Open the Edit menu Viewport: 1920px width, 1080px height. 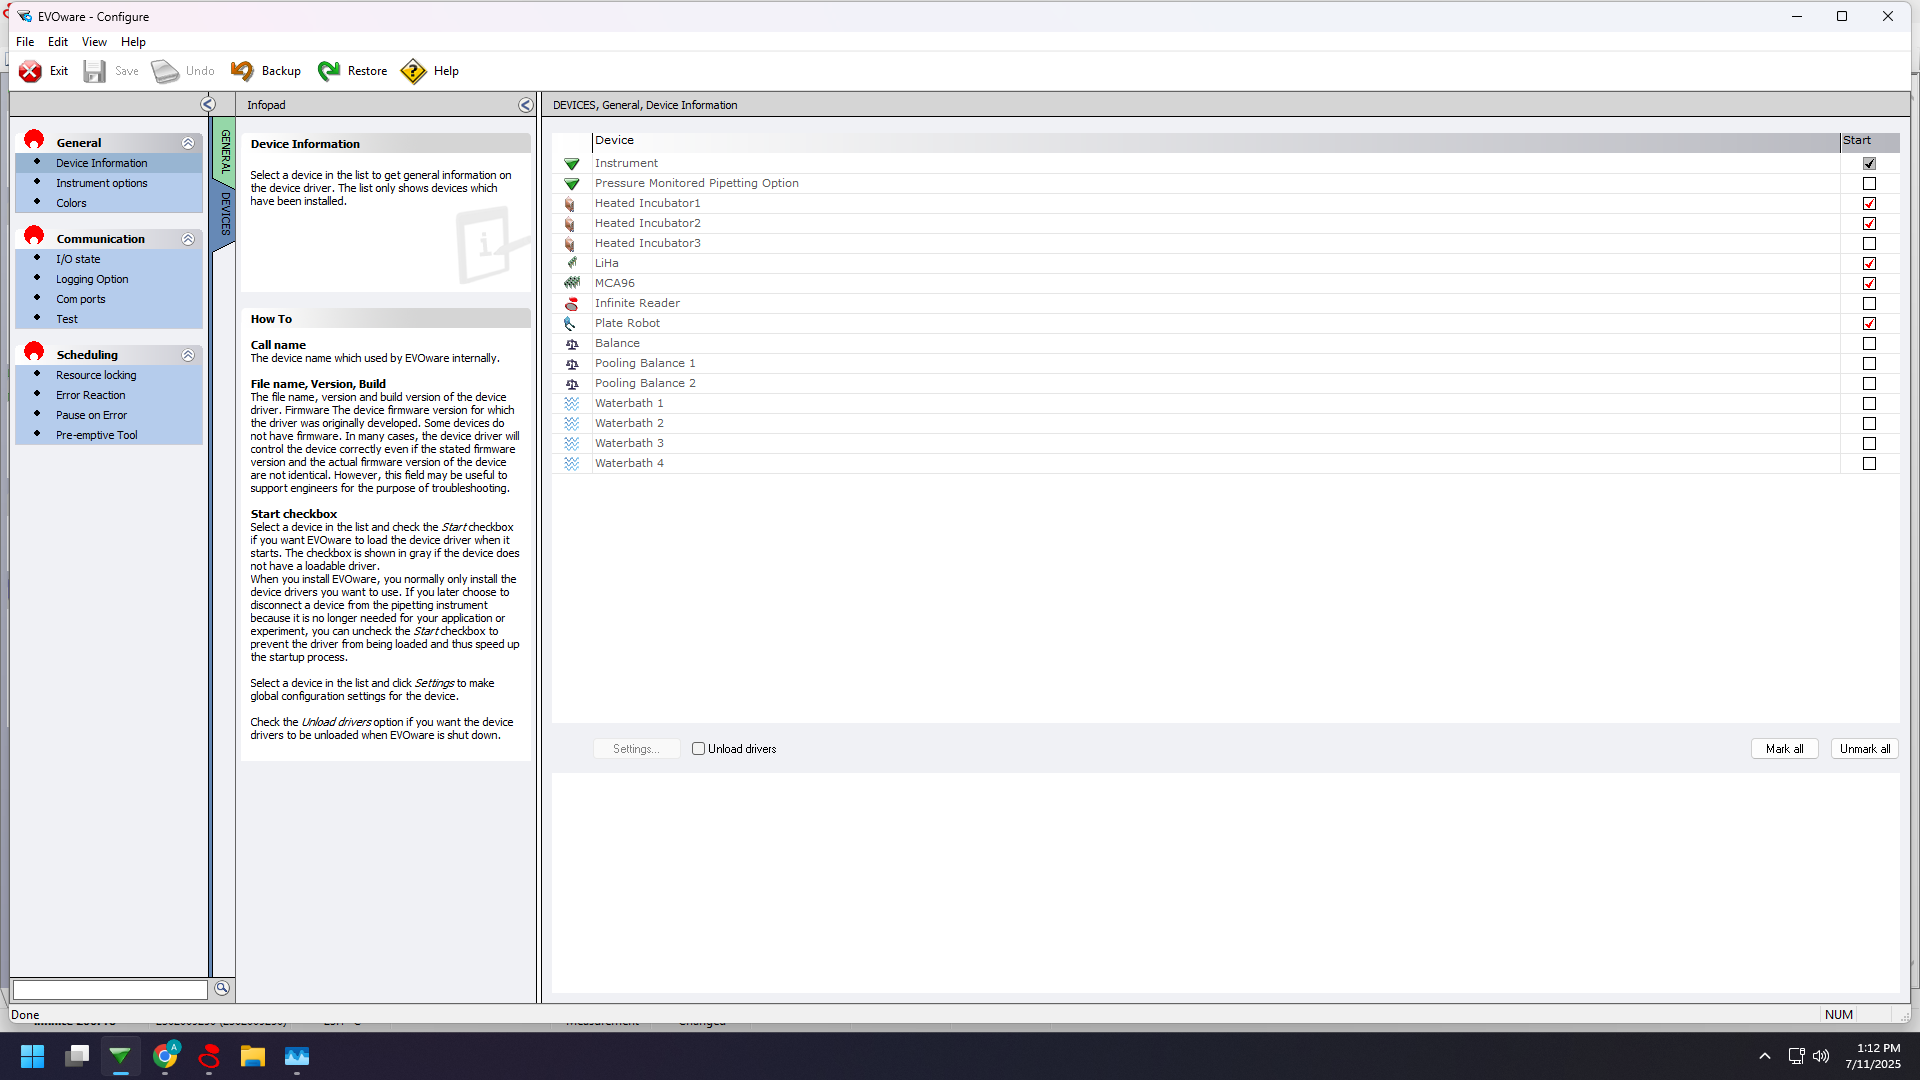click(58, 42)
